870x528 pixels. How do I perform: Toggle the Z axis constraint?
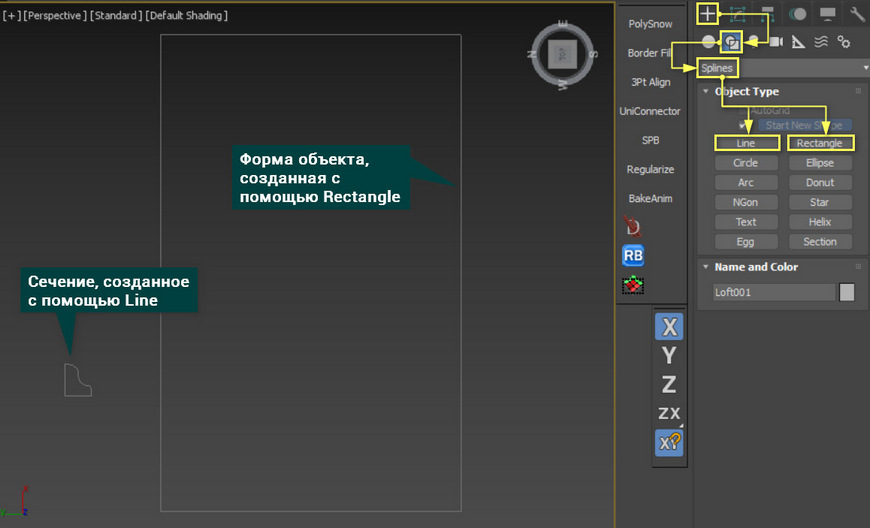pyautogui.click(x=669, y=384)
